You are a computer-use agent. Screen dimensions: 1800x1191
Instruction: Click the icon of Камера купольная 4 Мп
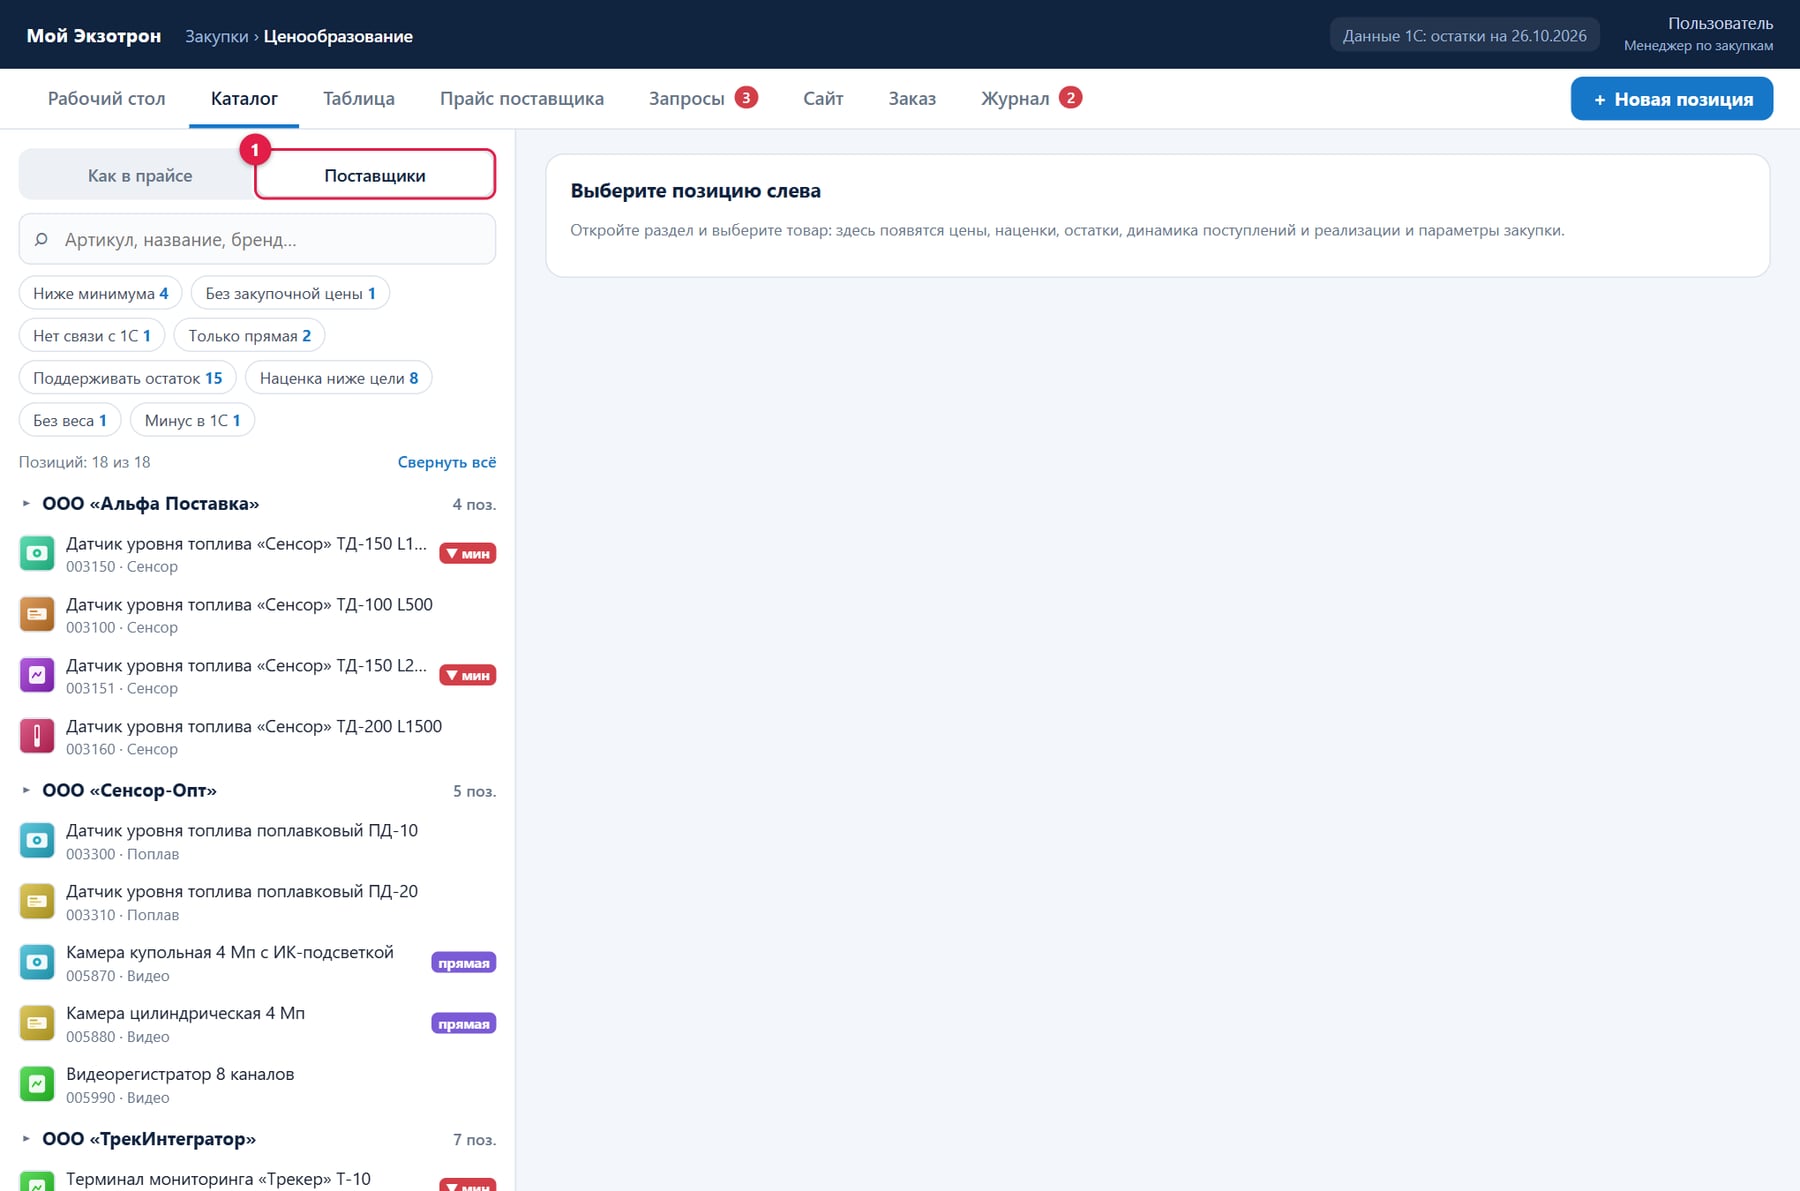37,963
